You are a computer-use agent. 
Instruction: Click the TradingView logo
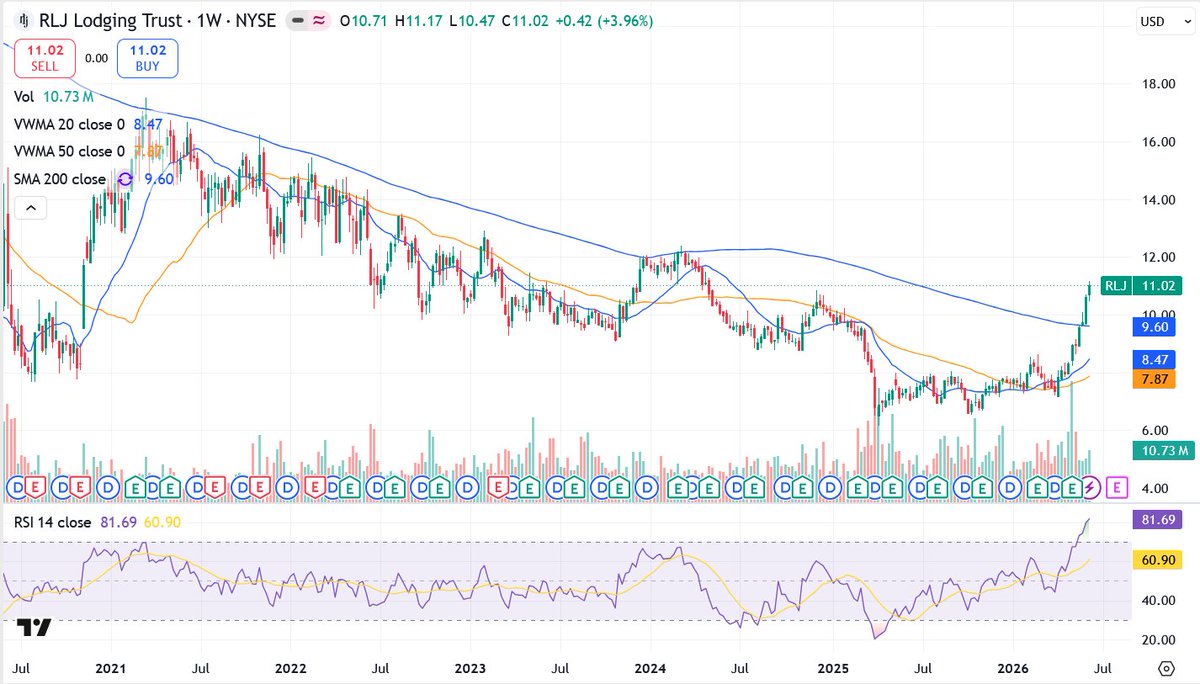[x=33, y=628]
